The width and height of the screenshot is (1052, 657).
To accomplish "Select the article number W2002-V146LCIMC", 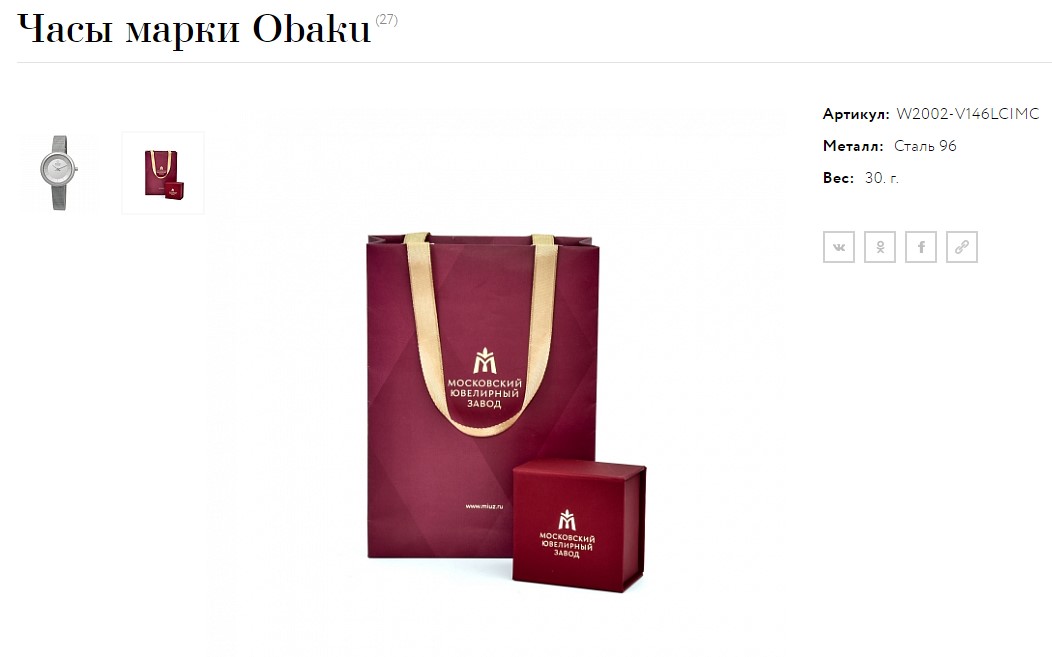I will click(967, 113).
